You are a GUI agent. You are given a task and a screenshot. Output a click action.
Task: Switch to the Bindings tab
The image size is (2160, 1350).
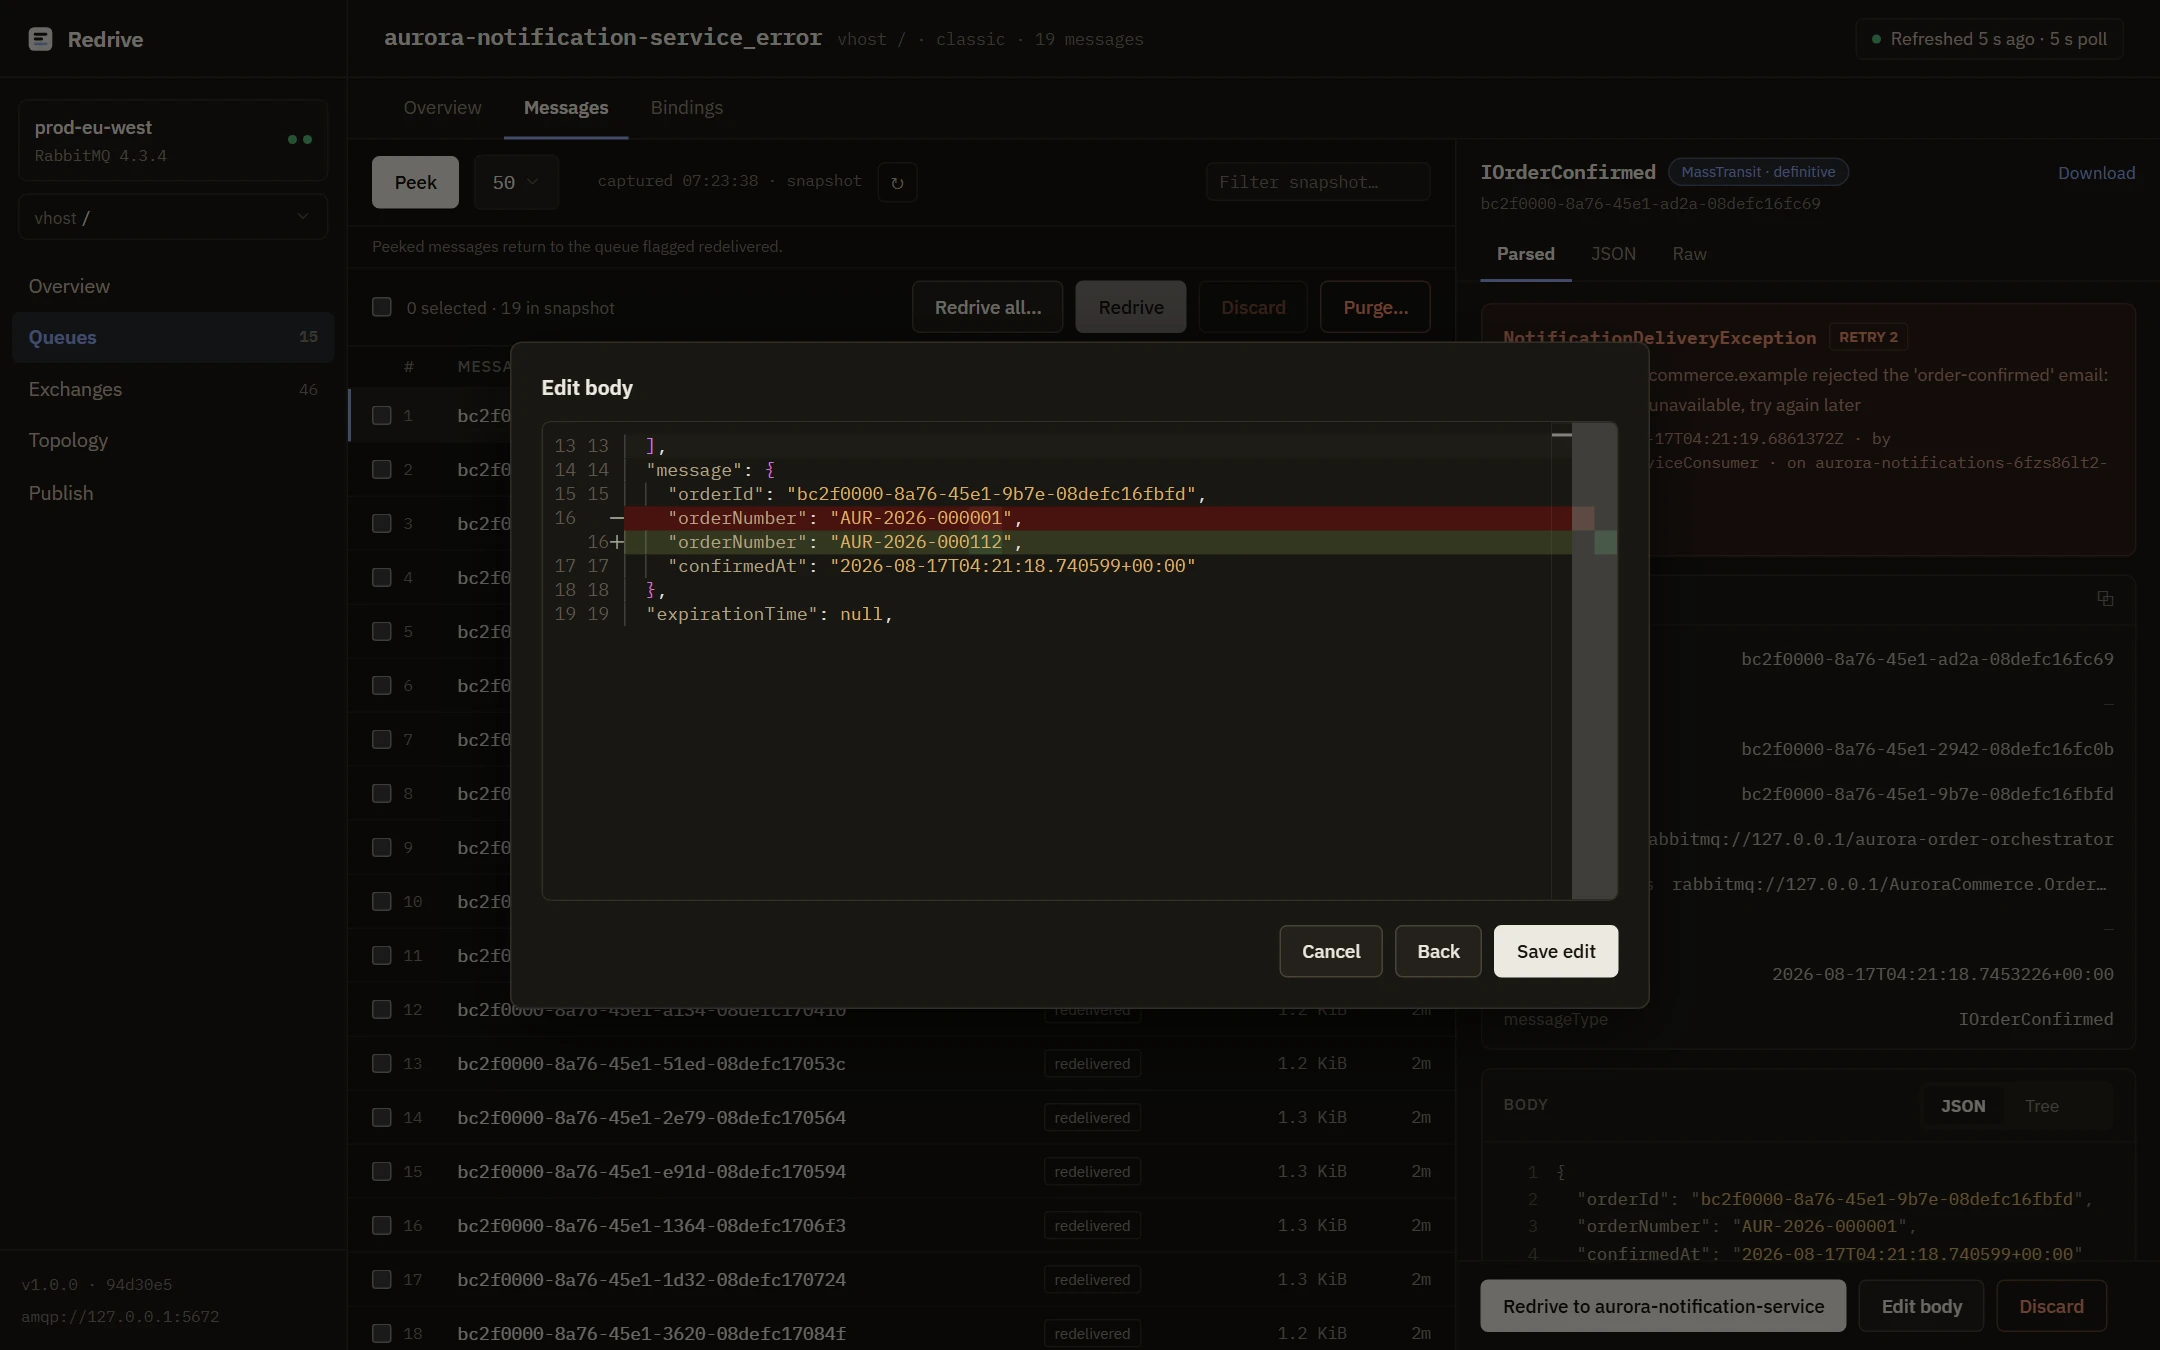(x=687, y=107)
